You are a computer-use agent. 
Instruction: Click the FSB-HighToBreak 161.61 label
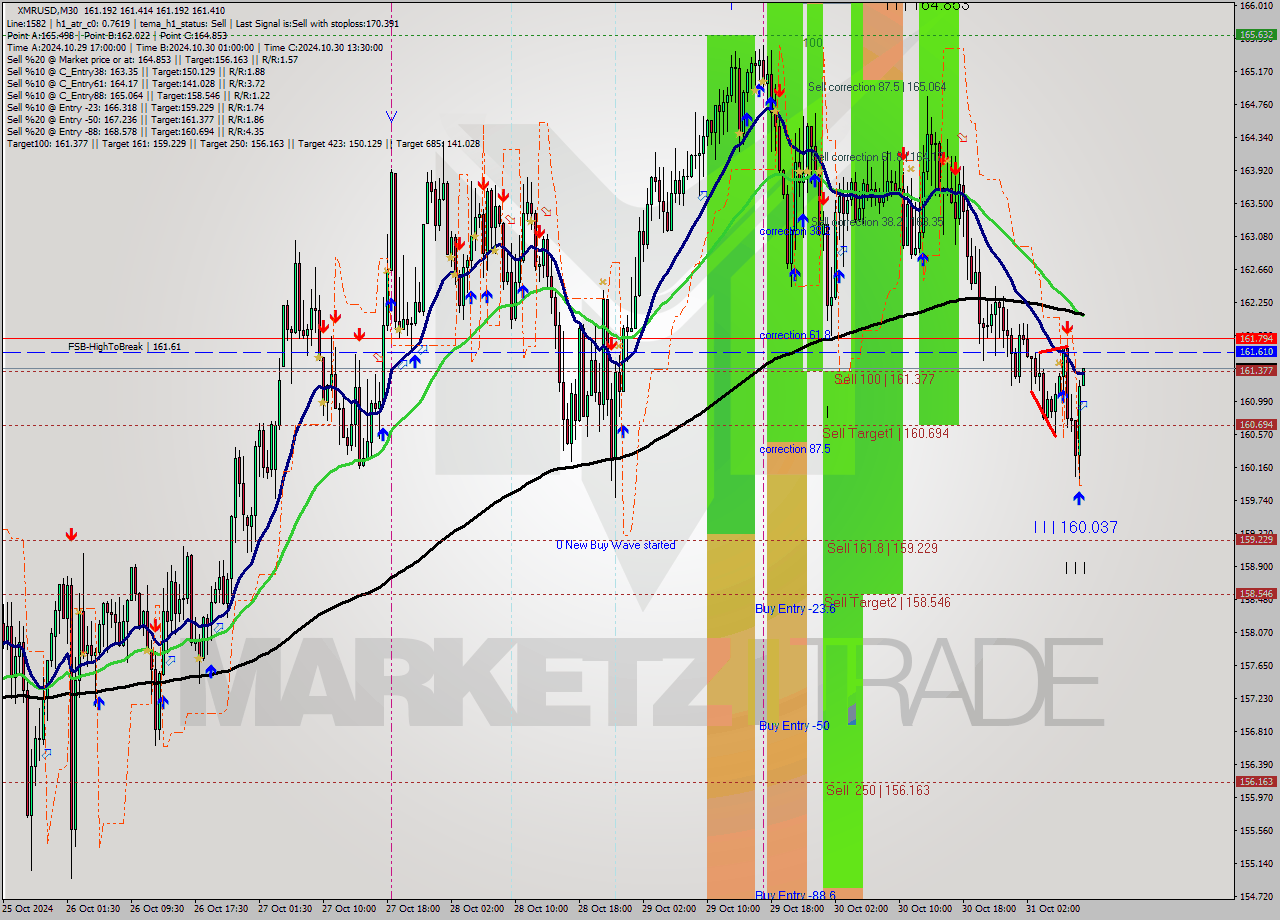pos(124,346)
